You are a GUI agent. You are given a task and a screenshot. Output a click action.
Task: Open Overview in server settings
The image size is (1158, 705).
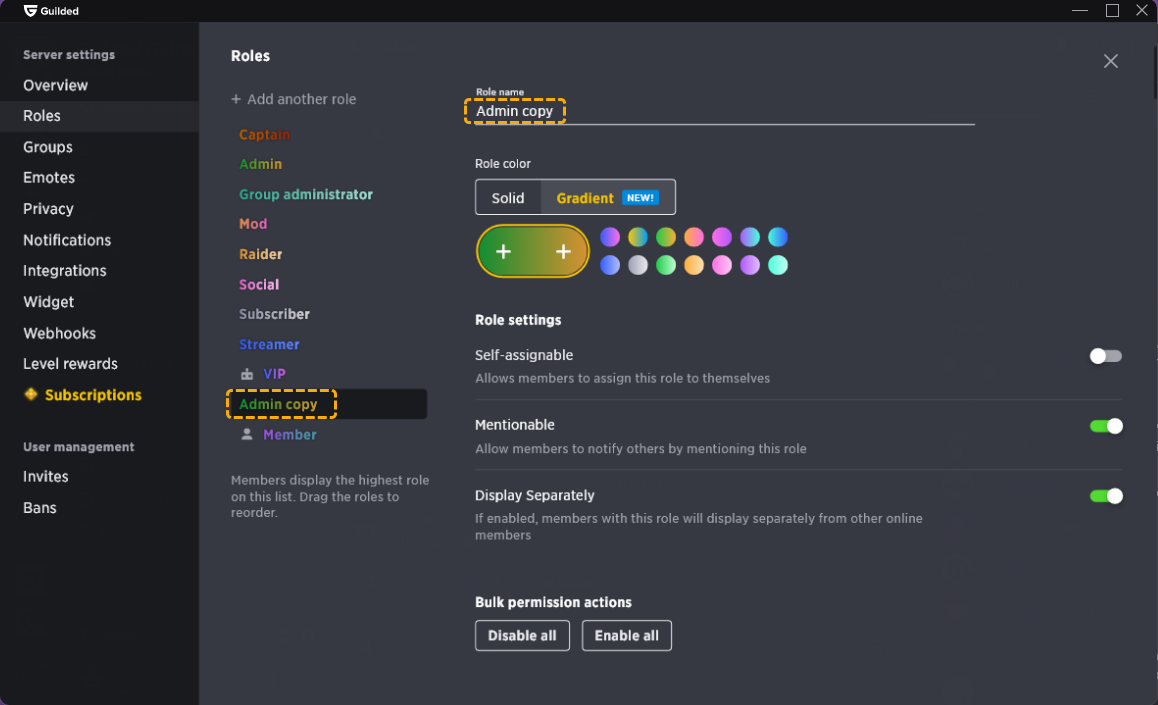click(x=55, y=85)
